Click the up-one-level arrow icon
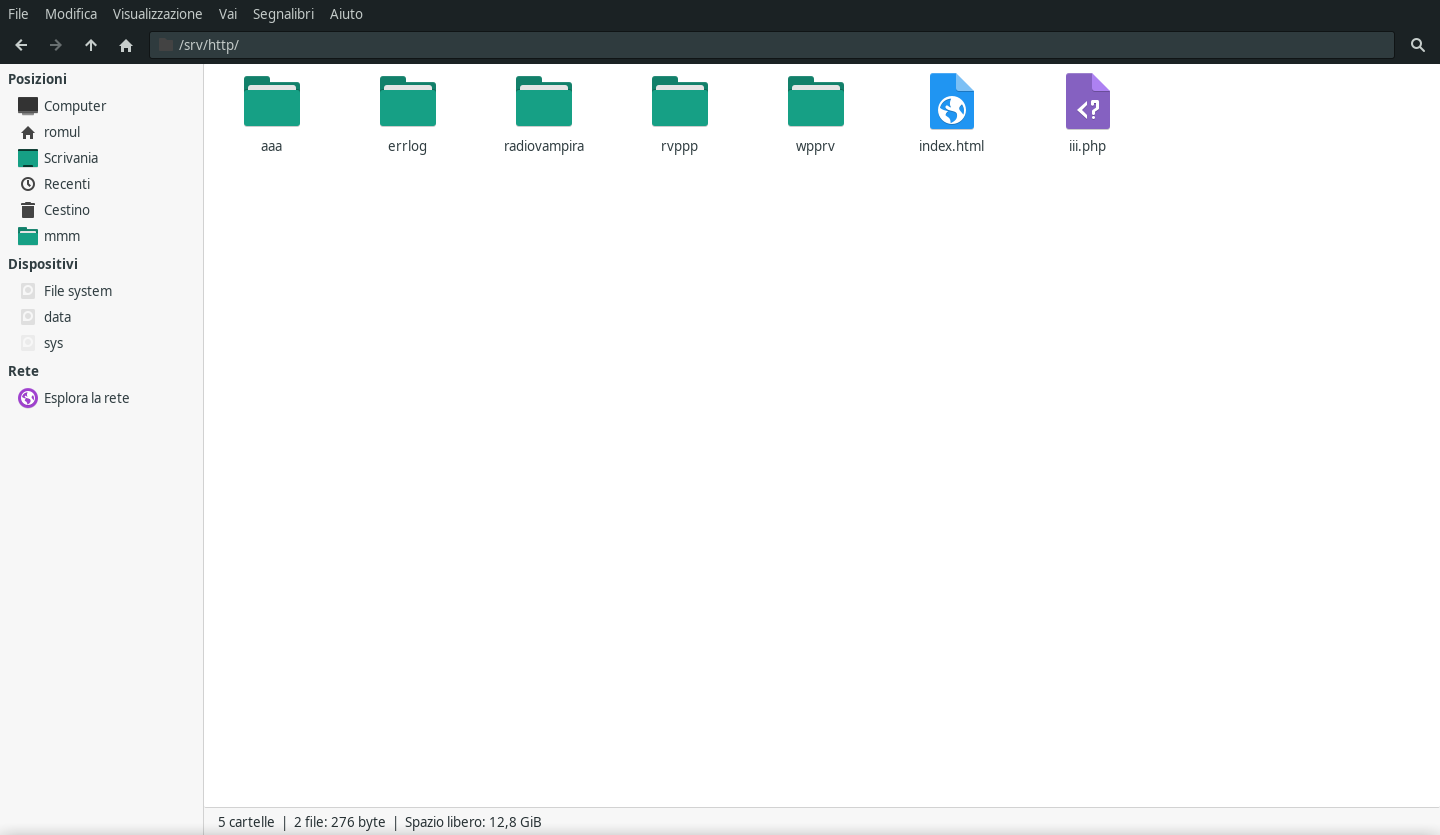Image resolution: width=1440 pixels, height=835 pixels. [91, 45]
